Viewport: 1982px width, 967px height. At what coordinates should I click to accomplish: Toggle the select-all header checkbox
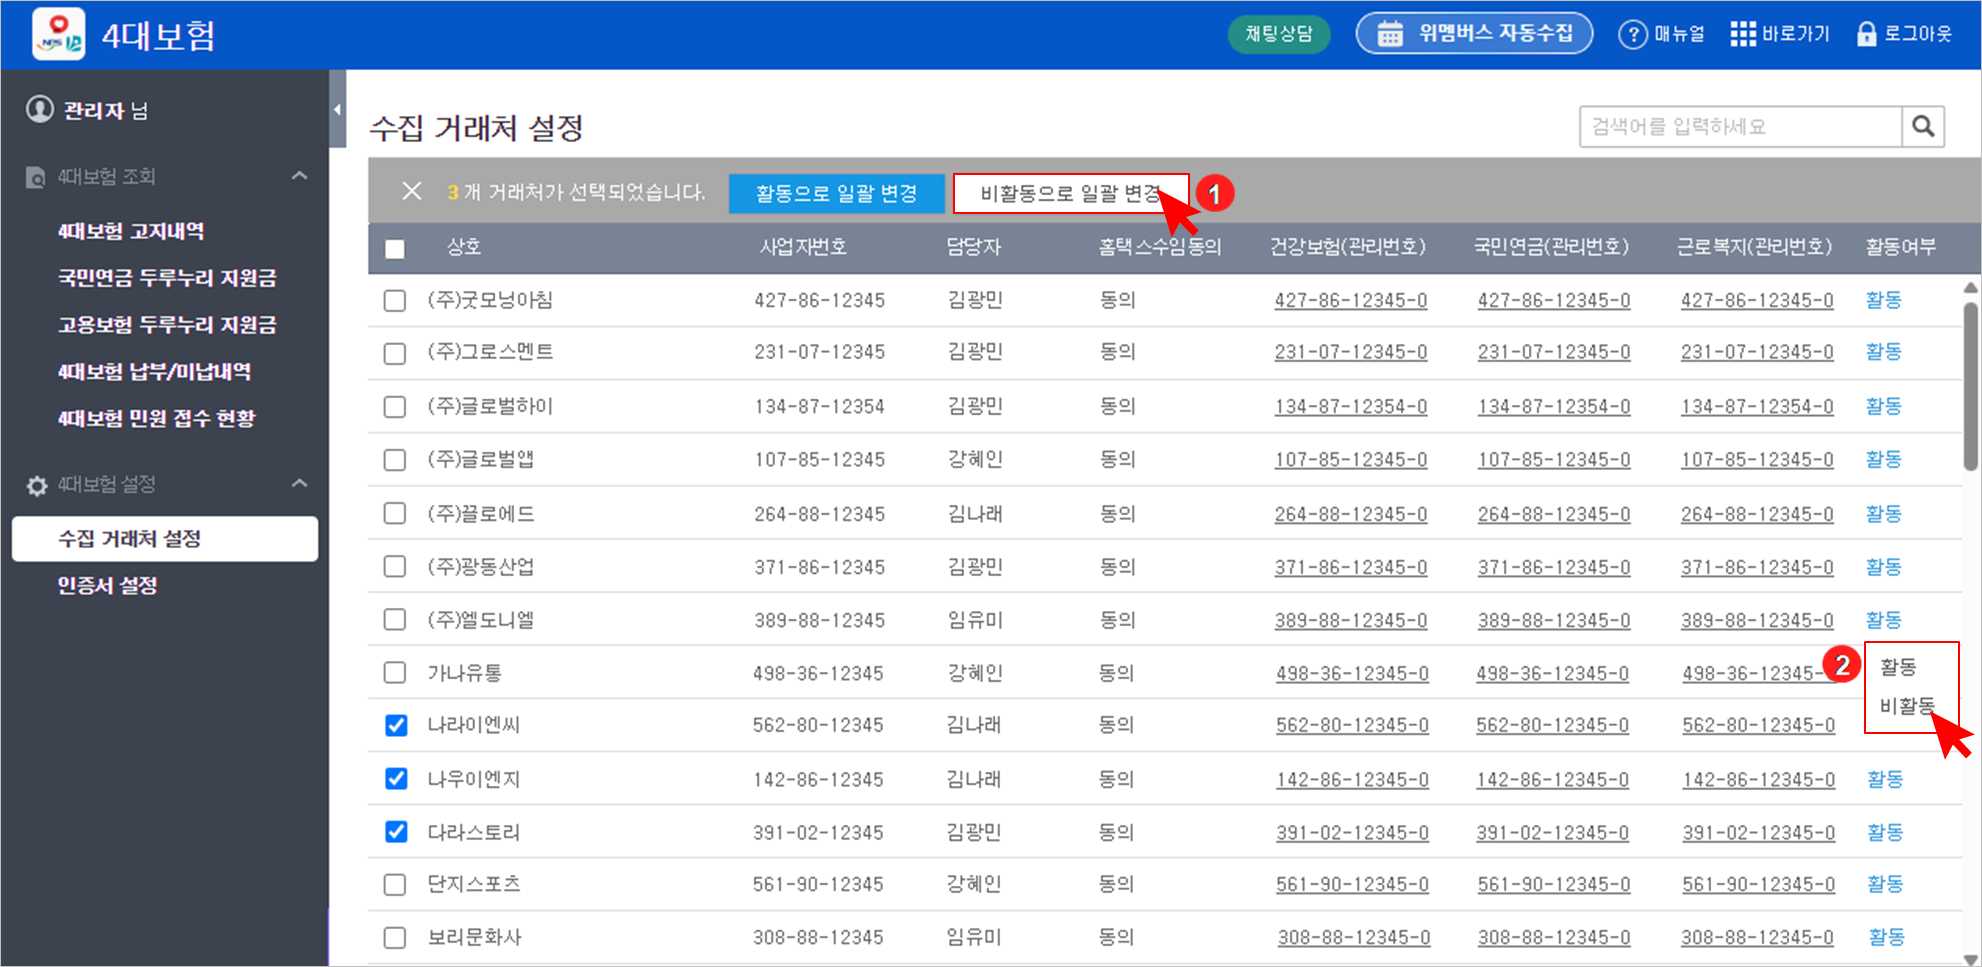395,249
